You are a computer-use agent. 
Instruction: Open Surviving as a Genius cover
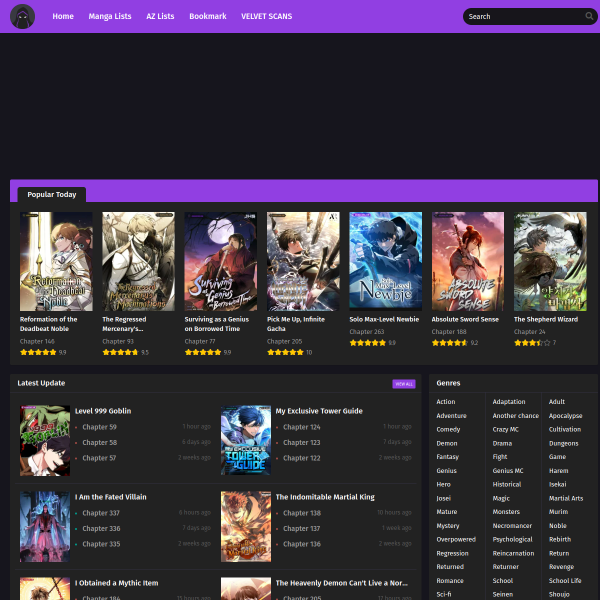coord(221,261)
